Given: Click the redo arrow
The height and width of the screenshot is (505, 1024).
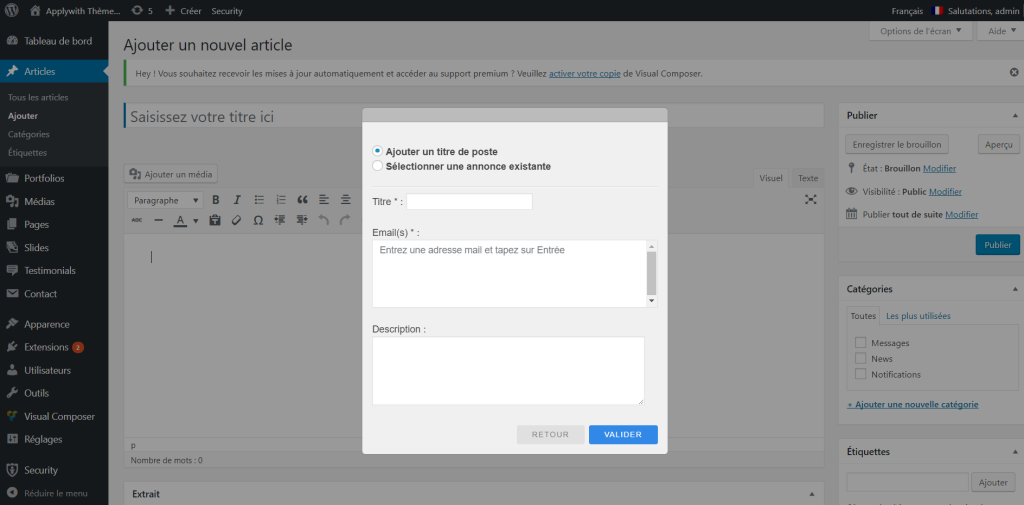Looking at the screenshot, I should 345,220.
